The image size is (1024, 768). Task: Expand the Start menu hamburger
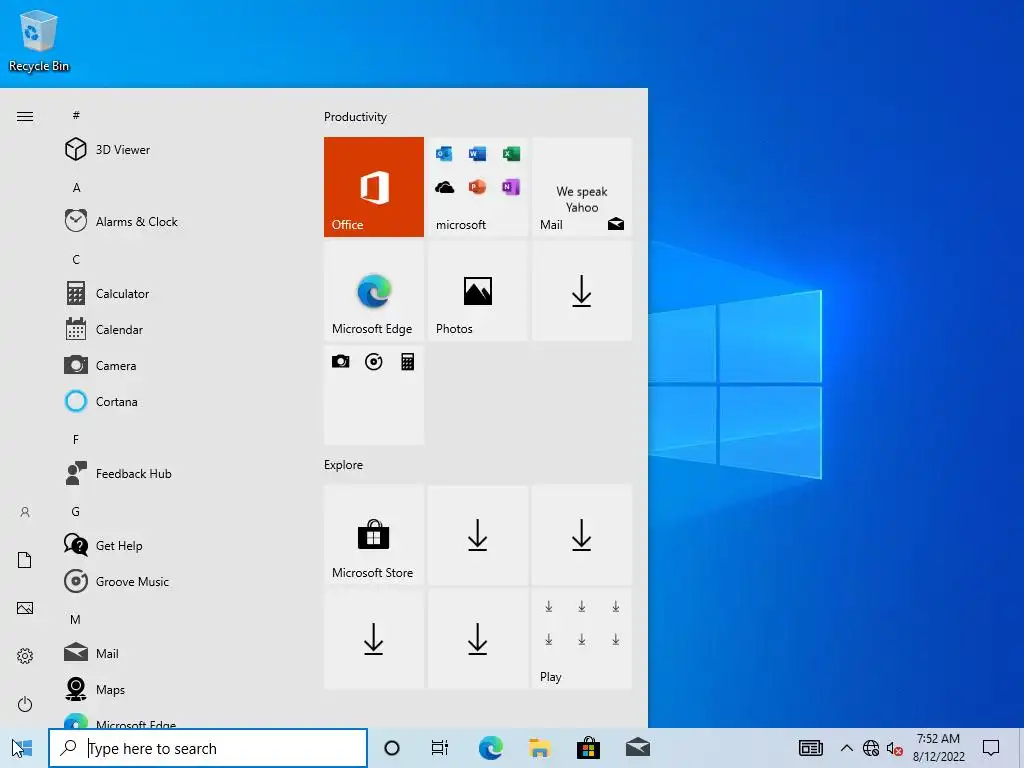pos(25,116)
